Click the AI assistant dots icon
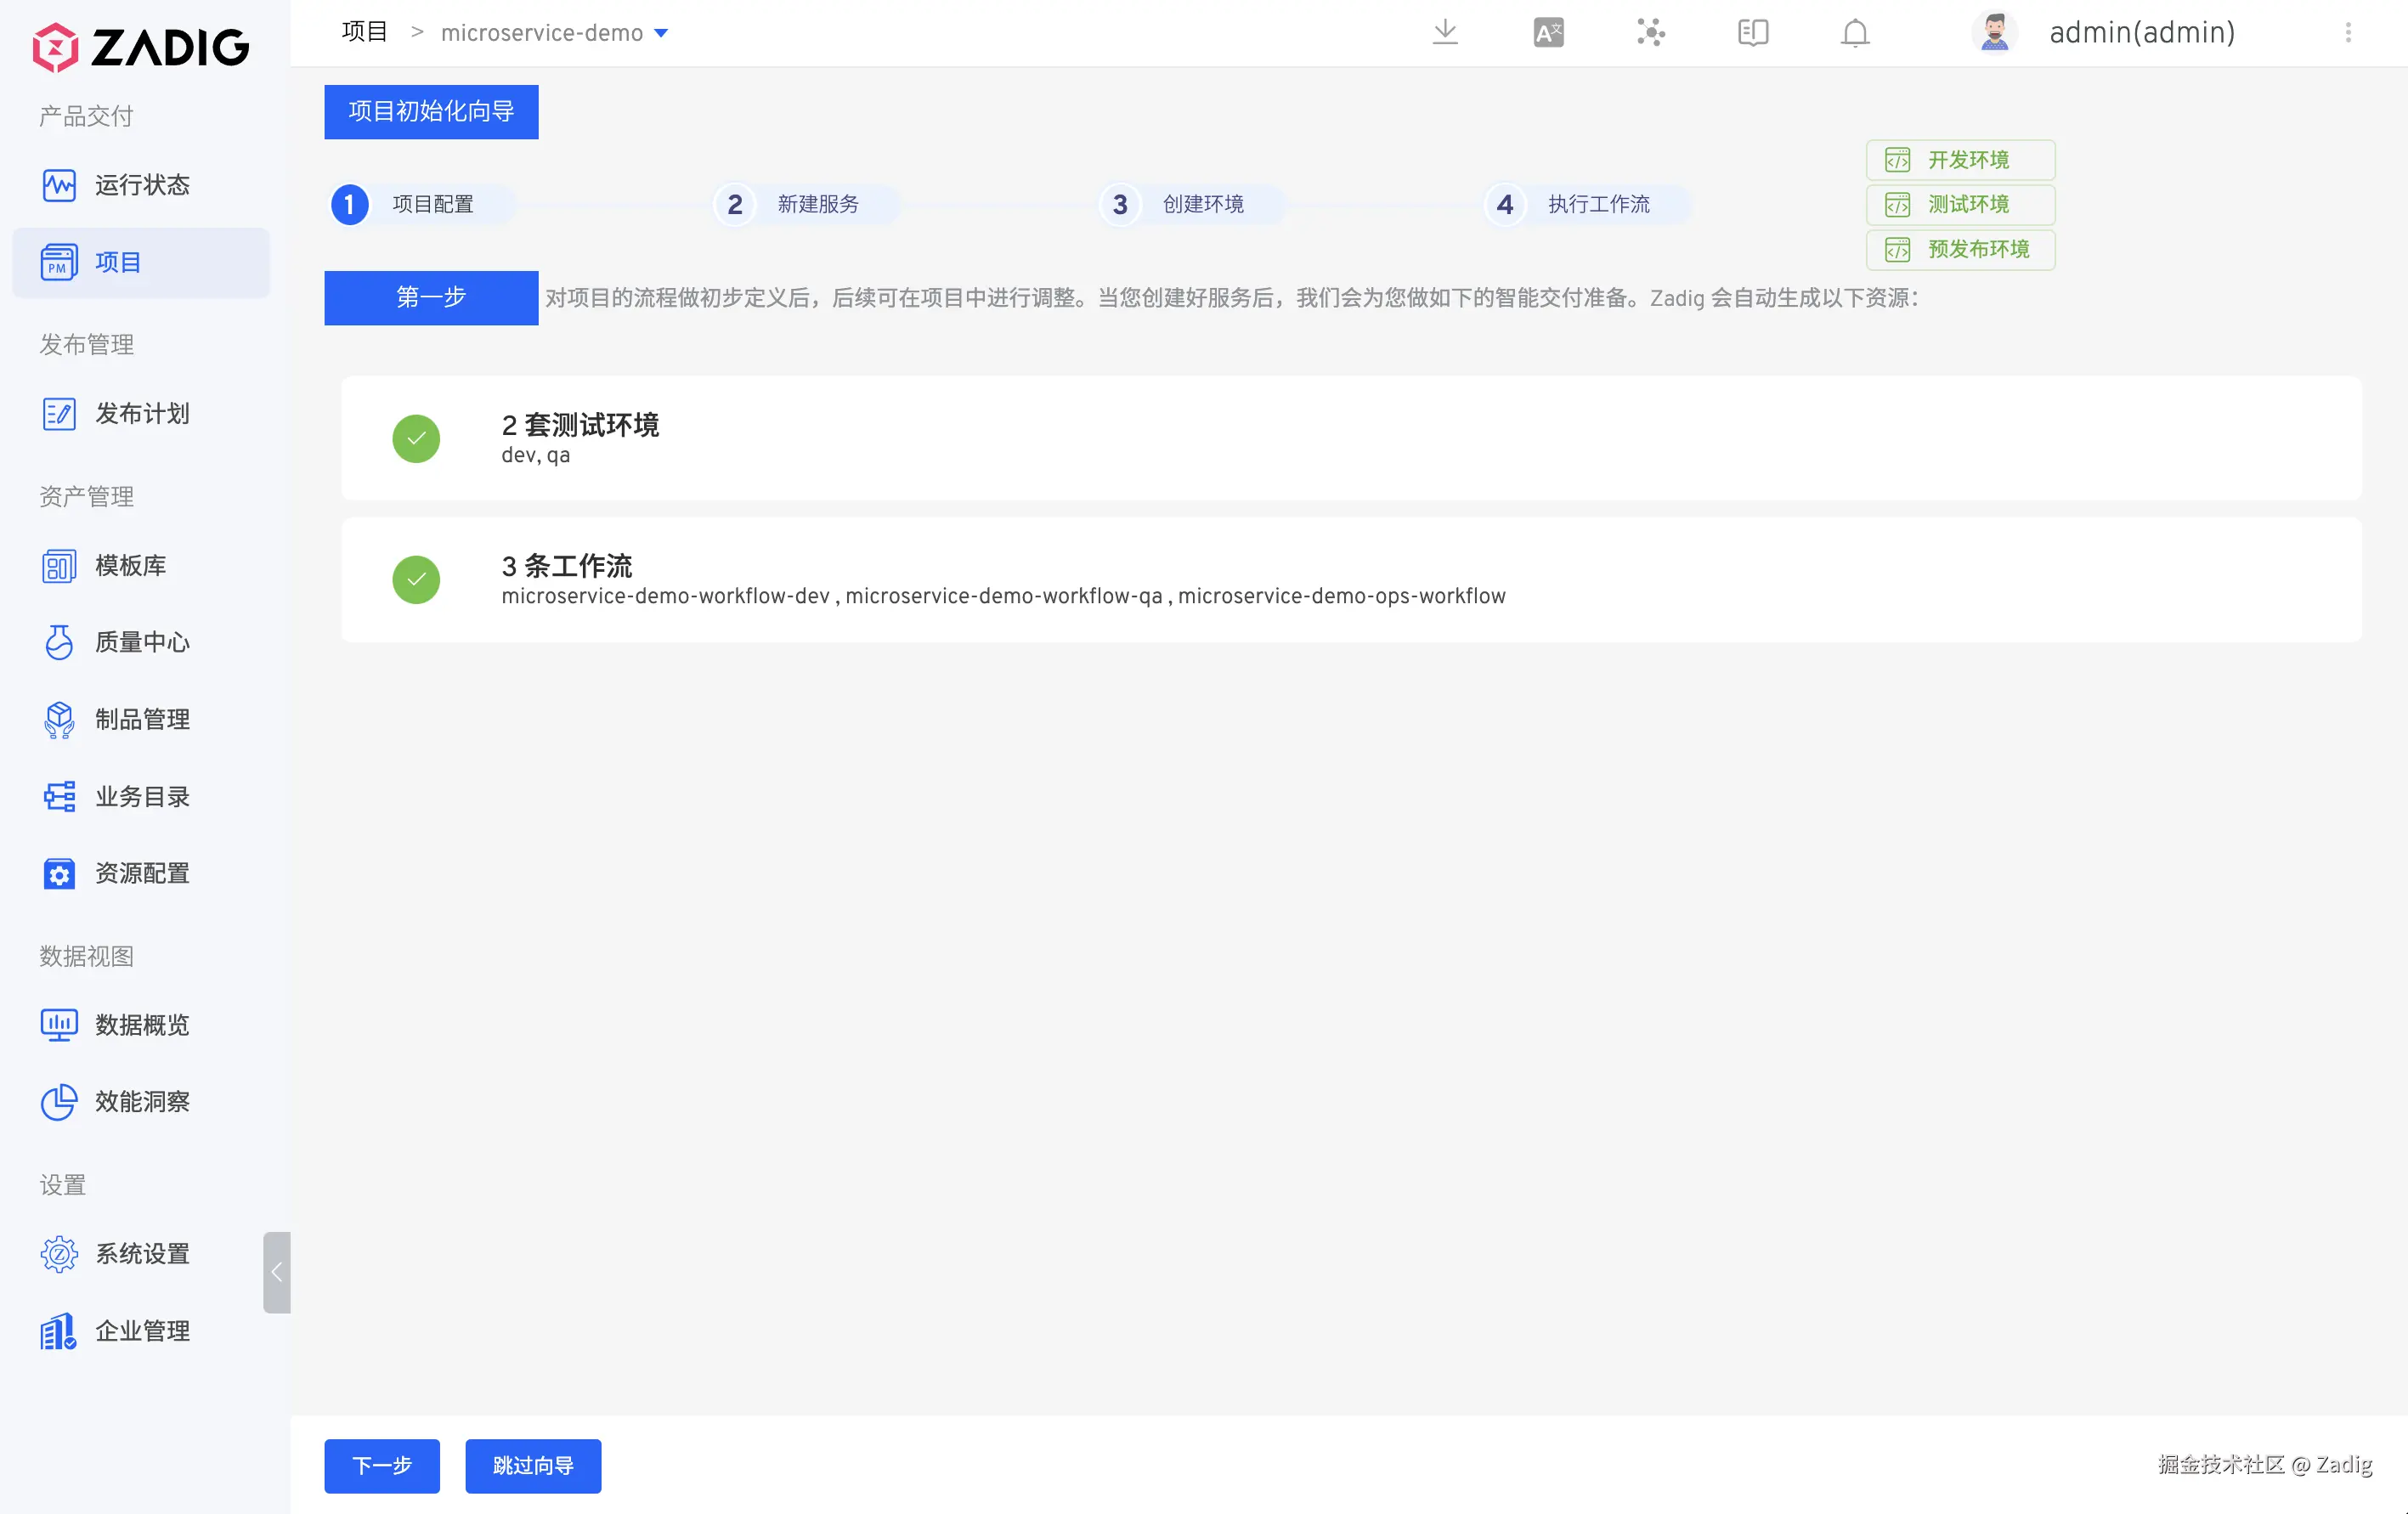 click(1650, 33)
